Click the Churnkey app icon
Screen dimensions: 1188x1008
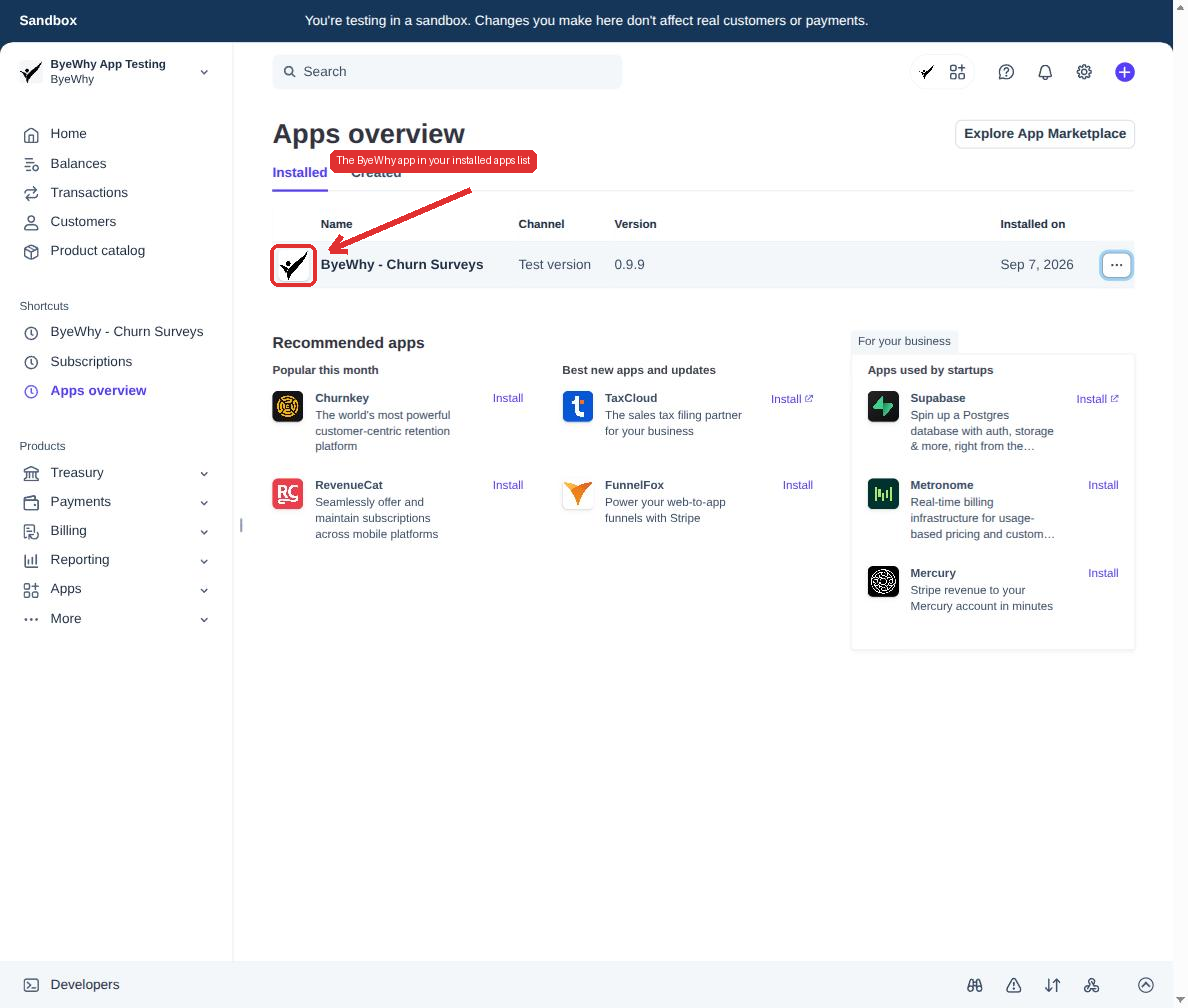pos(288,406)
